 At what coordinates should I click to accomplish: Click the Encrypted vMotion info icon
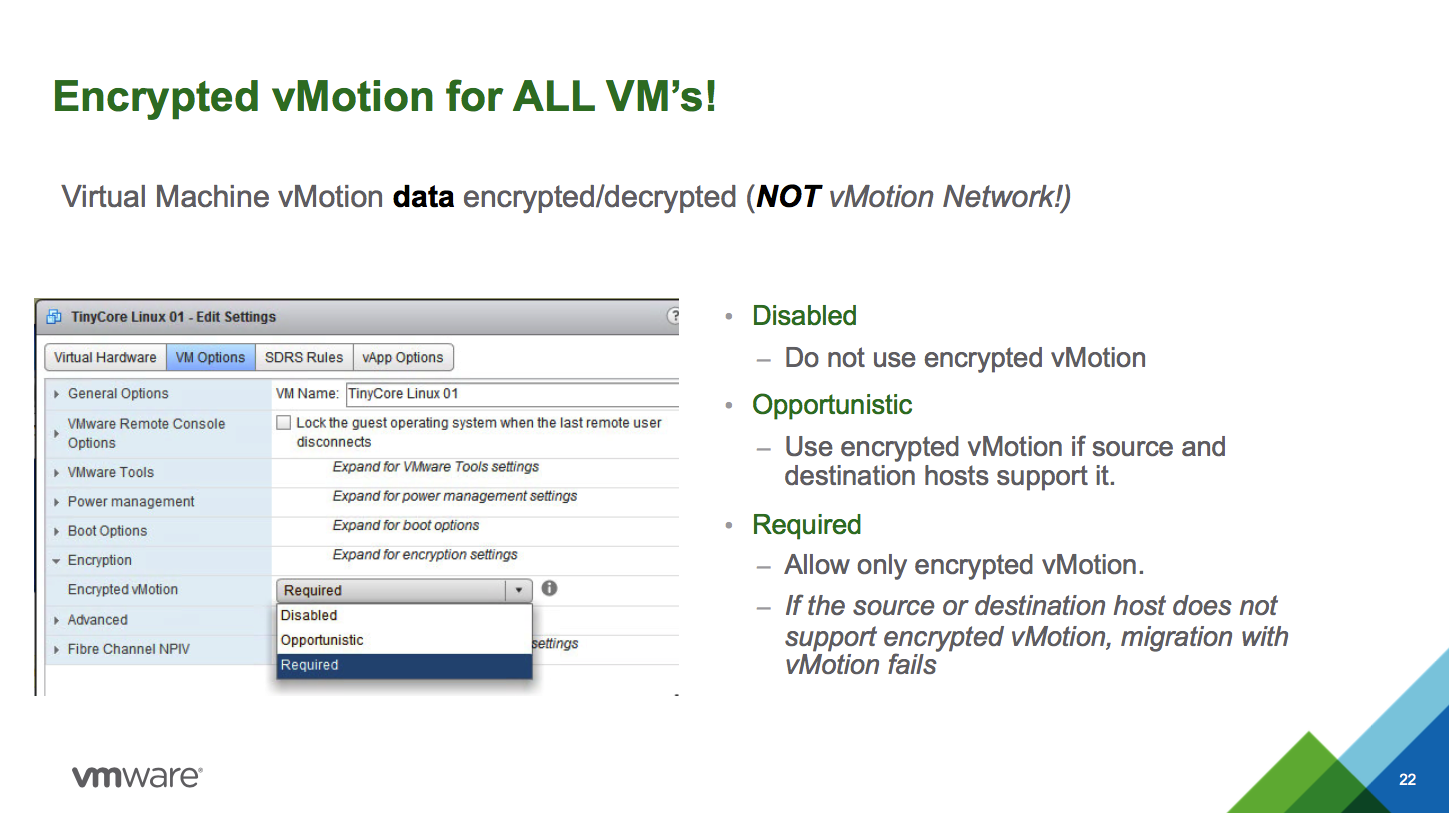(549, 588)
